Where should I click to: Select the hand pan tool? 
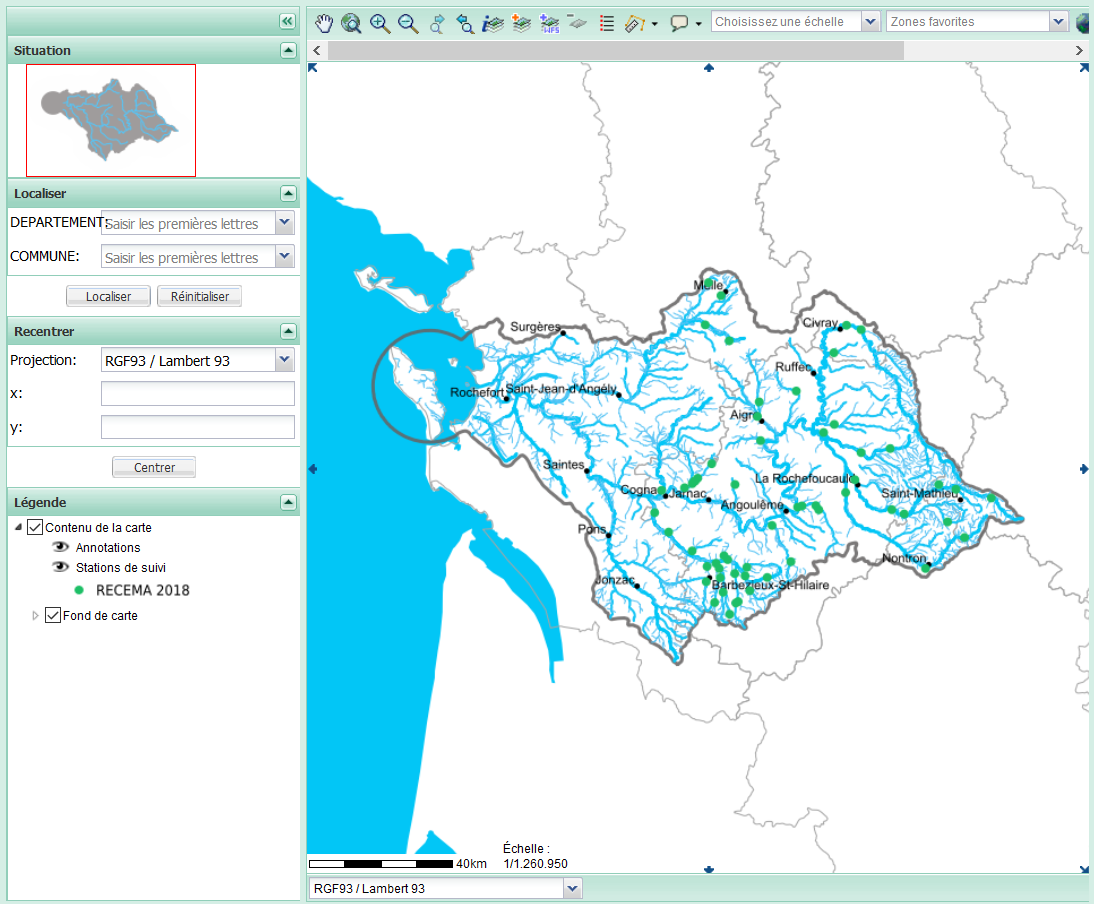[324, 23]
